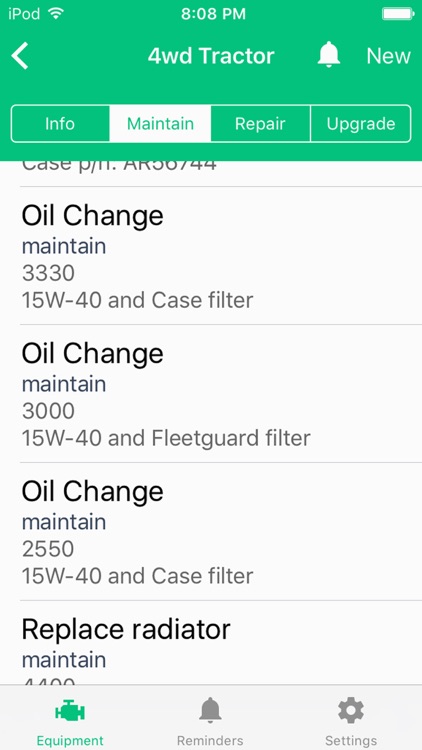Tap the 4wd Tractor title
The width and height of the screenshot is (422, 750).
[x=211, y=56]
